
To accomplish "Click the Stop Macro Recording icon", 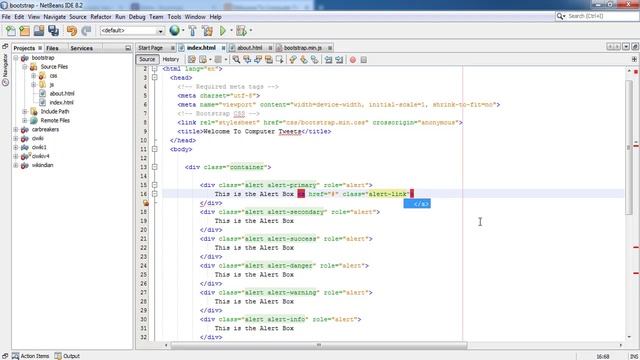I will [364, 60].
